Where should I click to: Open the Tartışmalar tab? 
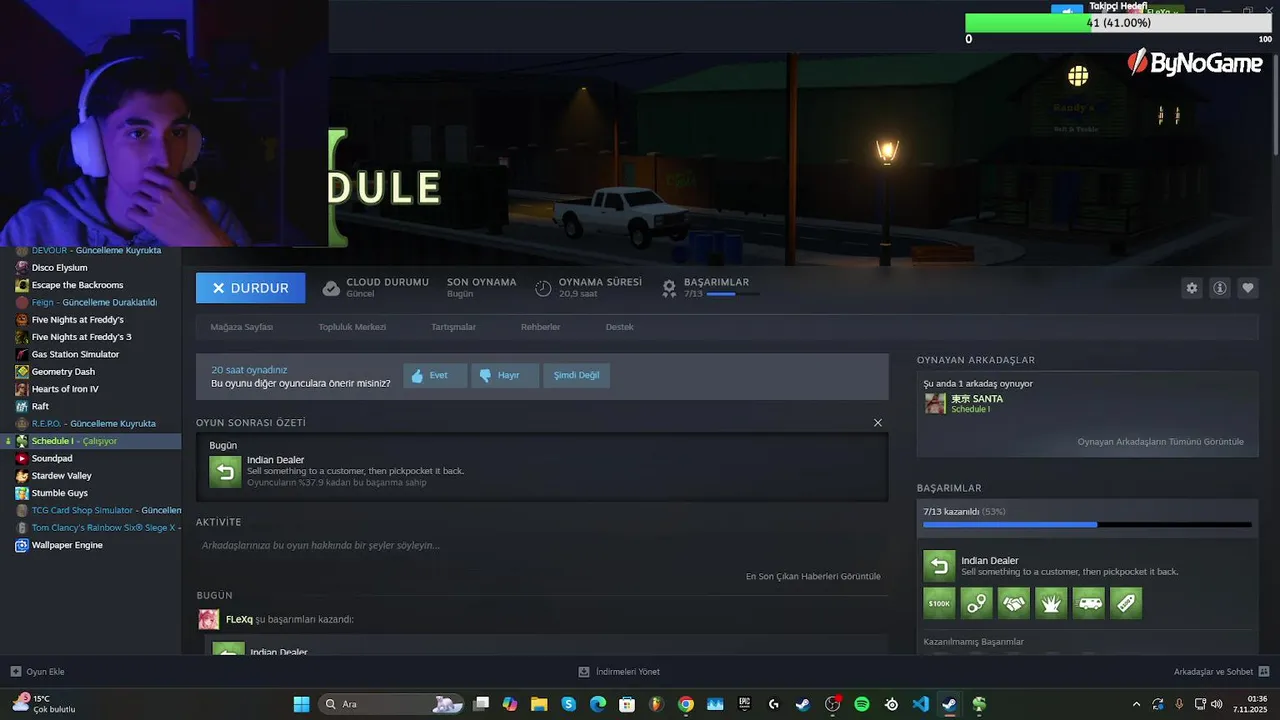(x=453, y=327)
